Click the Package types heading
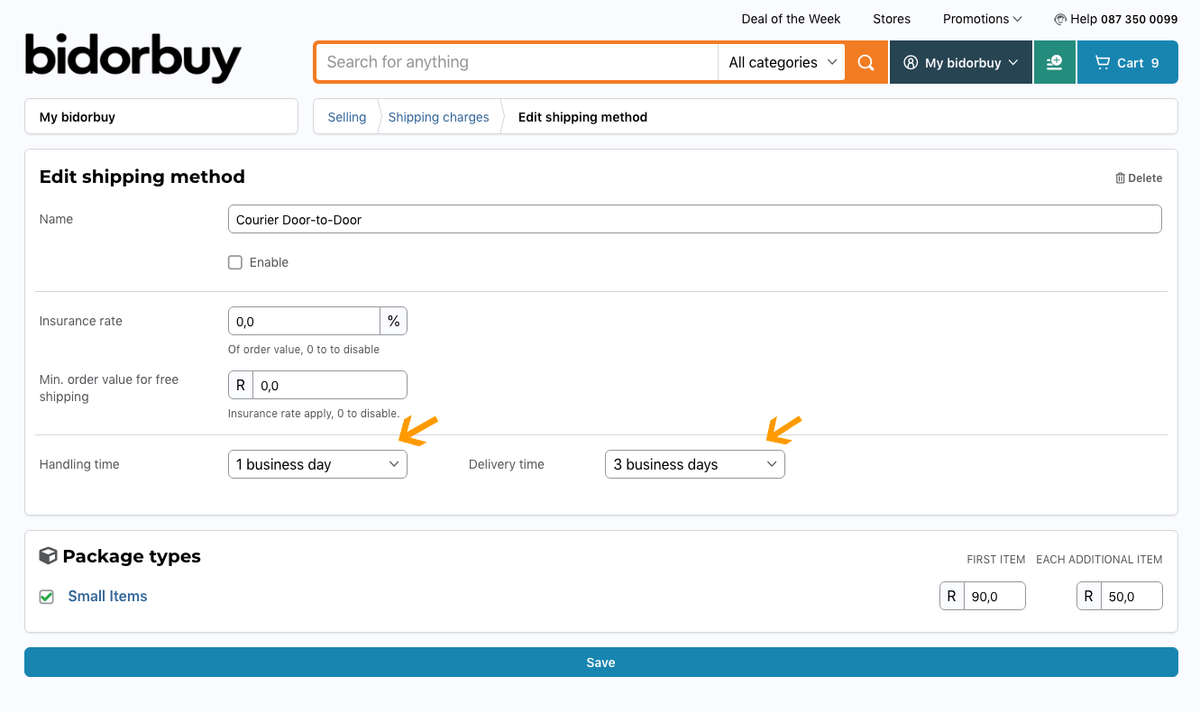 [x=131, y=556]
